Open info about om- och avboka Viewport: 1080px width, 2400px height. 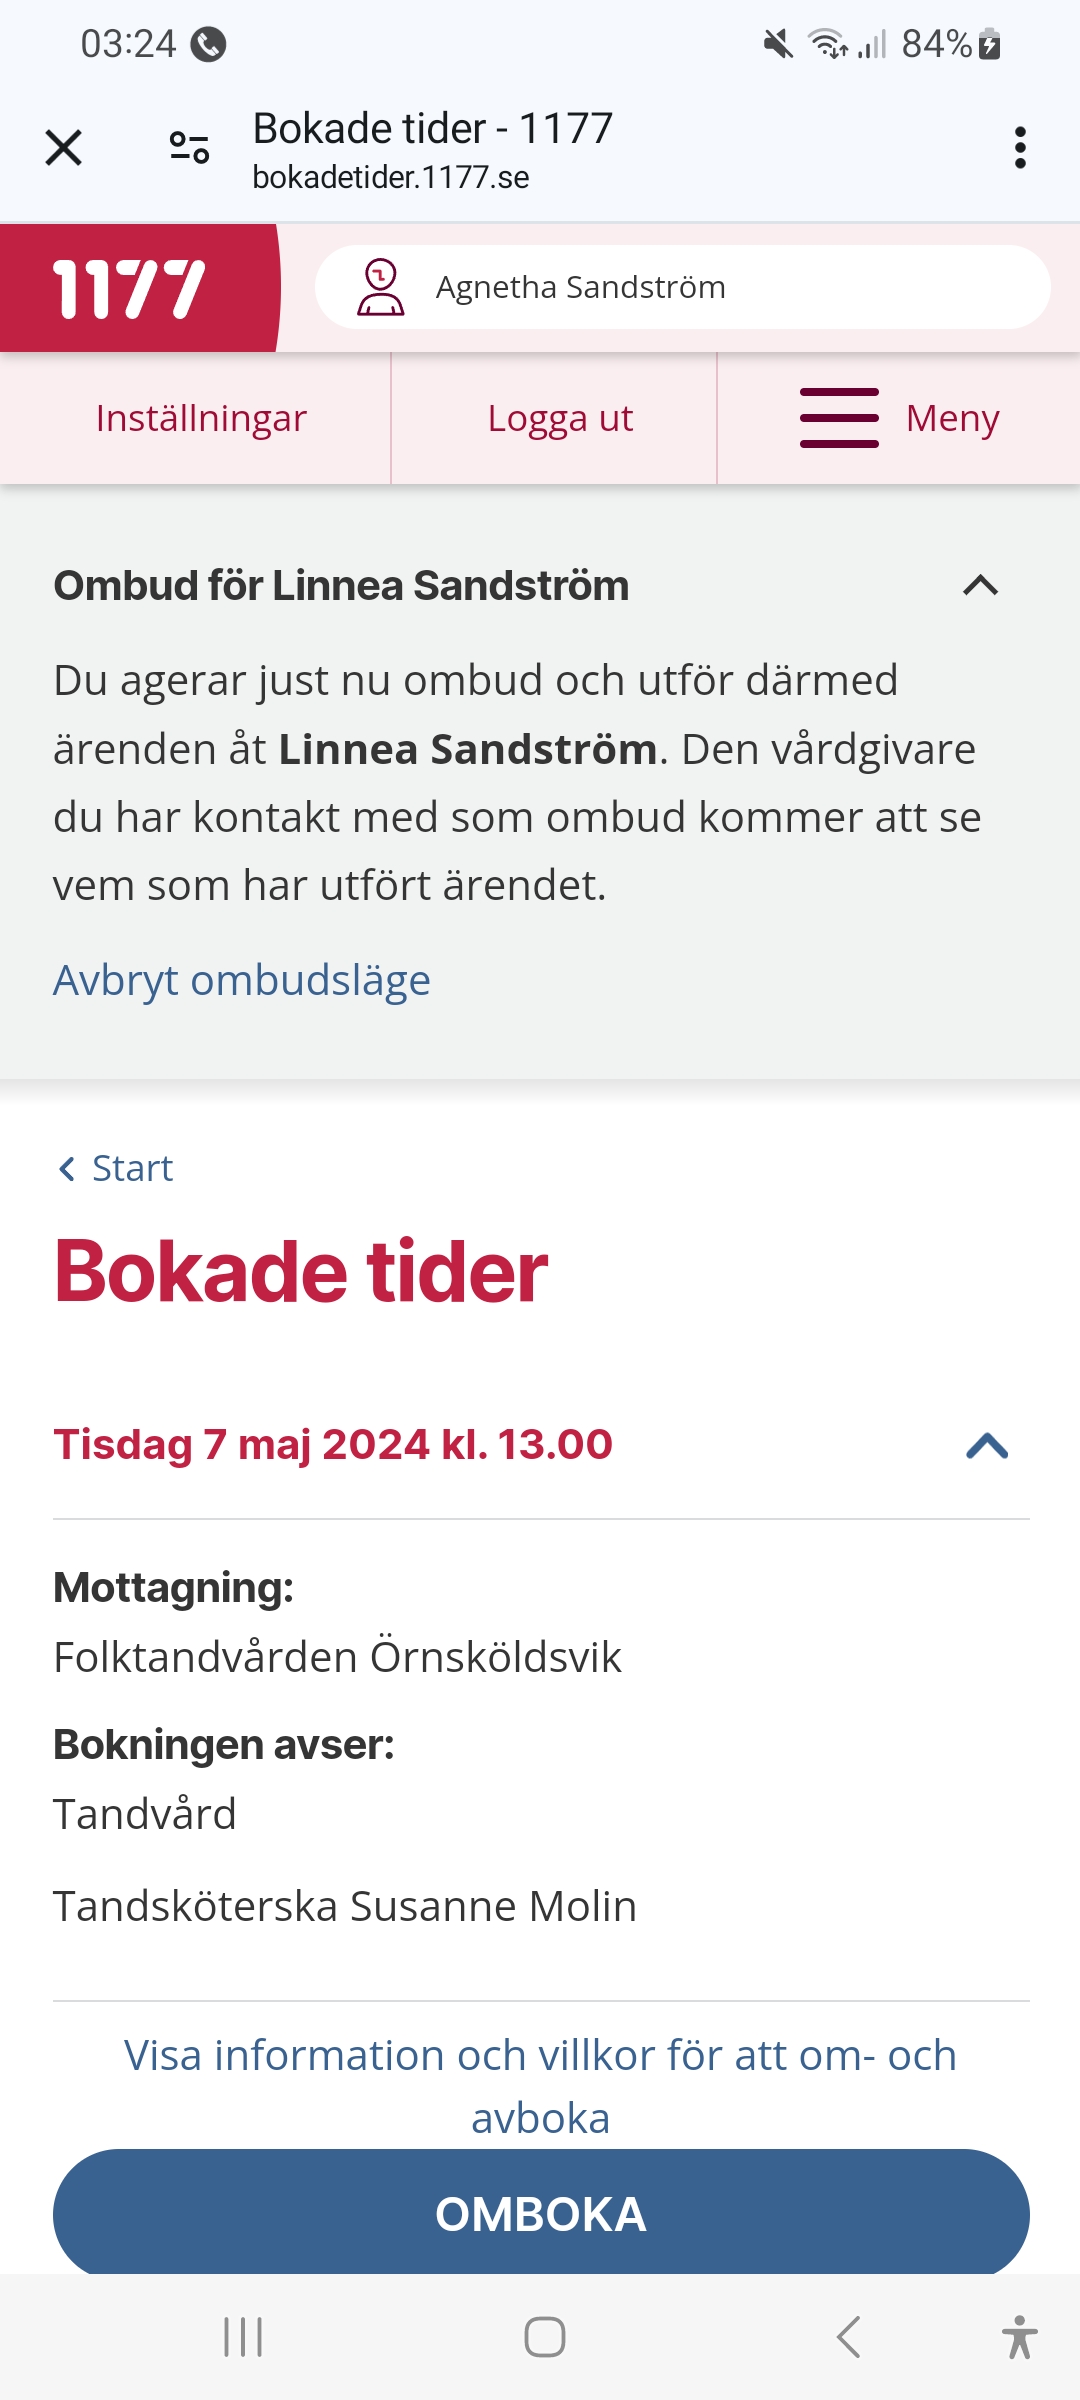pyautogui.click(x=540, y=2085)
